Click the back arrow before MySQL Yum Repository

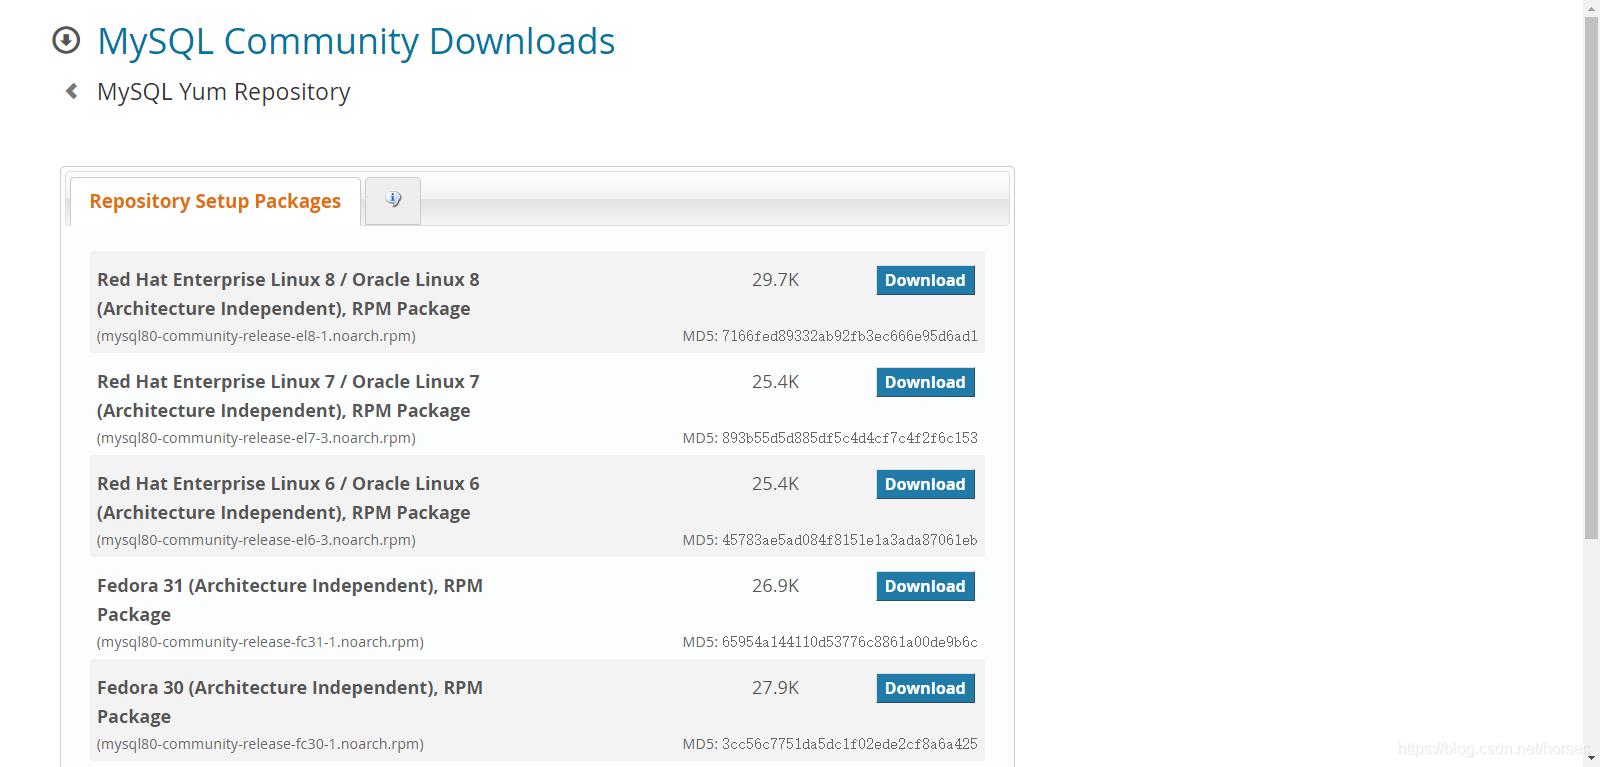click(x=71, y=91)
